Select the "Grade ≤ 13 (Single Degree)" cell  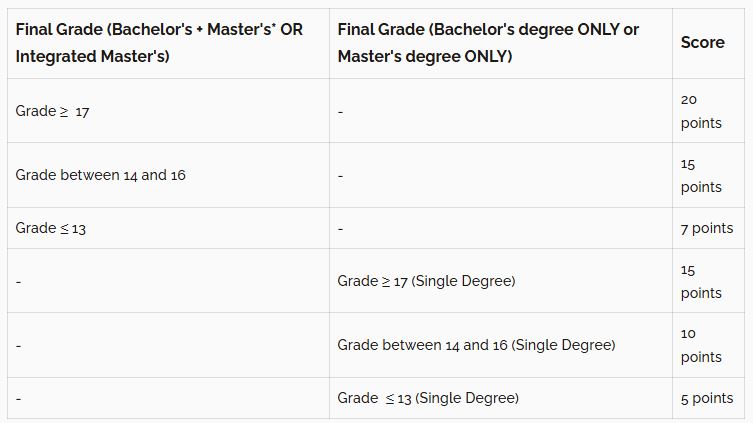pyautogui.click(x=428, y=398)
